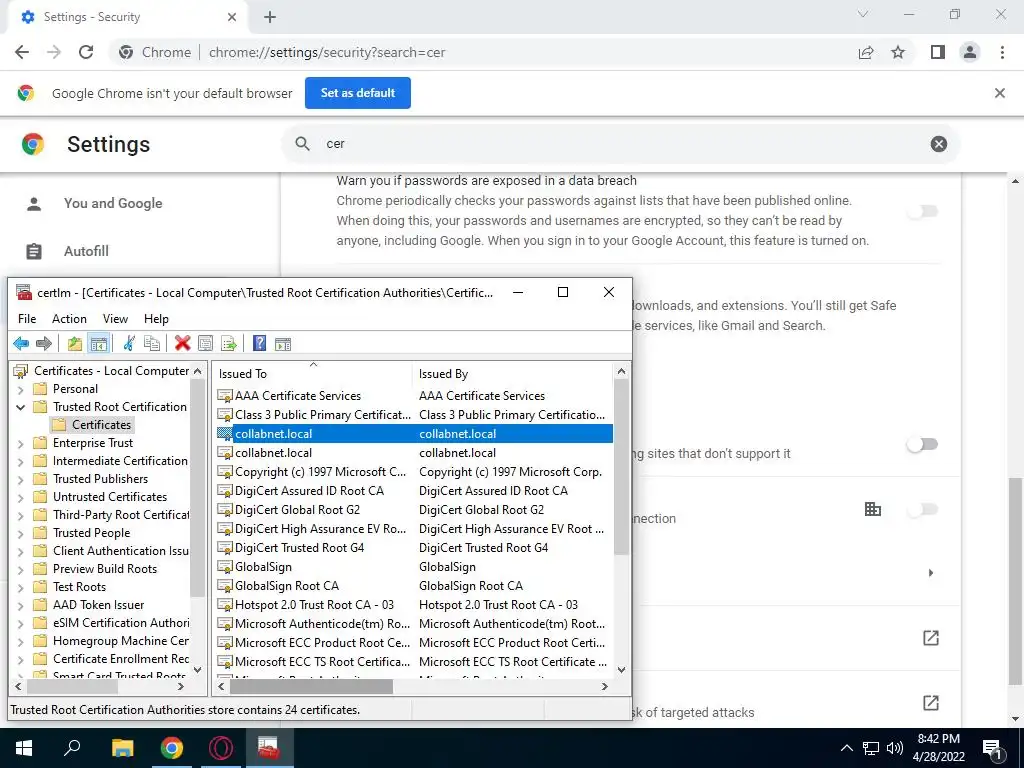
Task: Clear the settings search field
Action: tap(938, 144)
